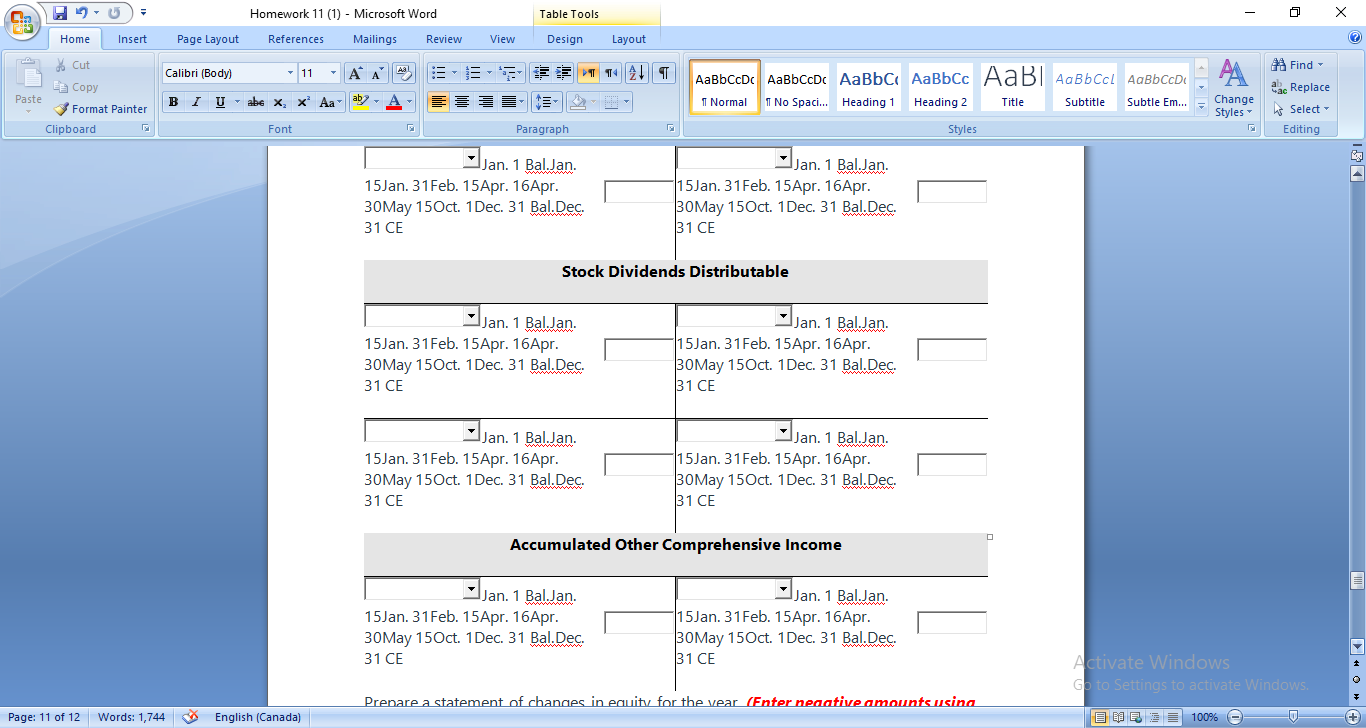Open the line spacing dropdown
Image resolution: width=1366 pixels, height=728 pixels.
[547, 102]
